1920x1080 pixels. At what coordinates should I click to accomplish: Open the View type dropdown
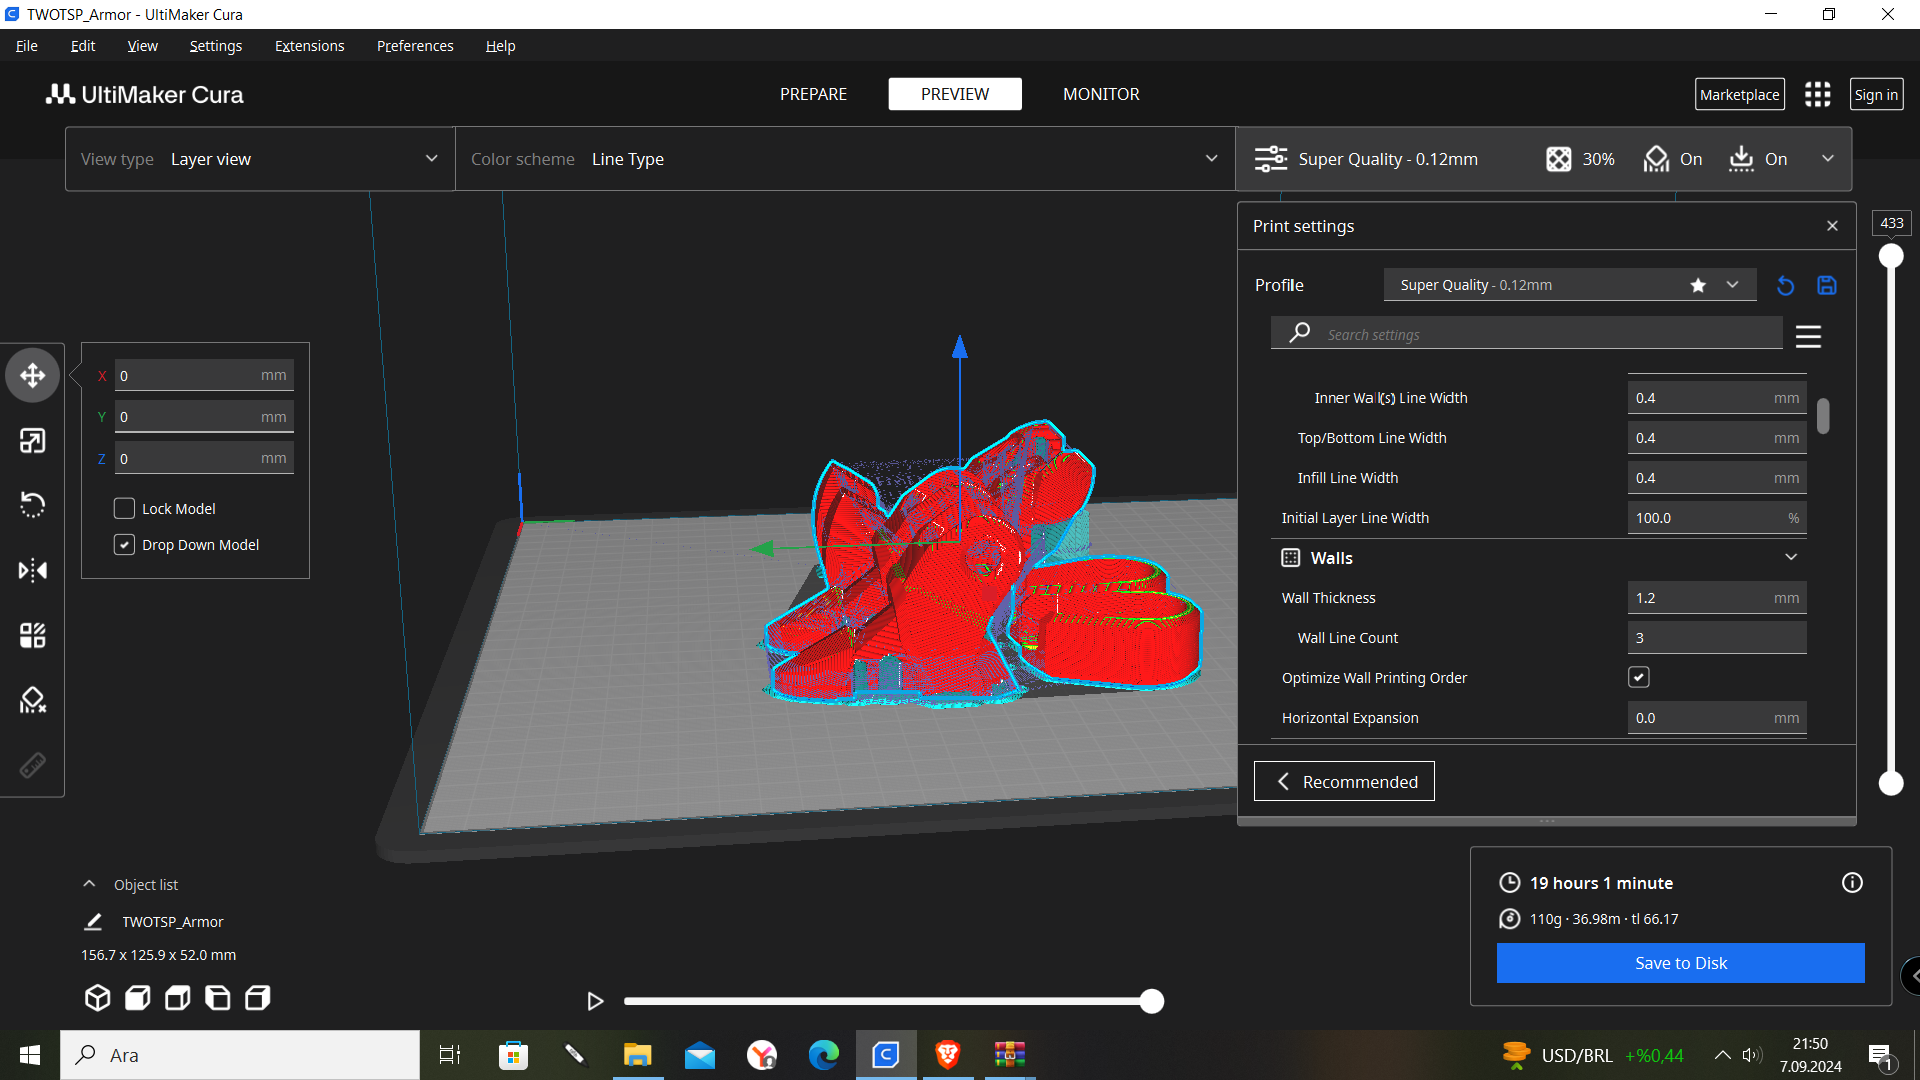click(260, 159)
